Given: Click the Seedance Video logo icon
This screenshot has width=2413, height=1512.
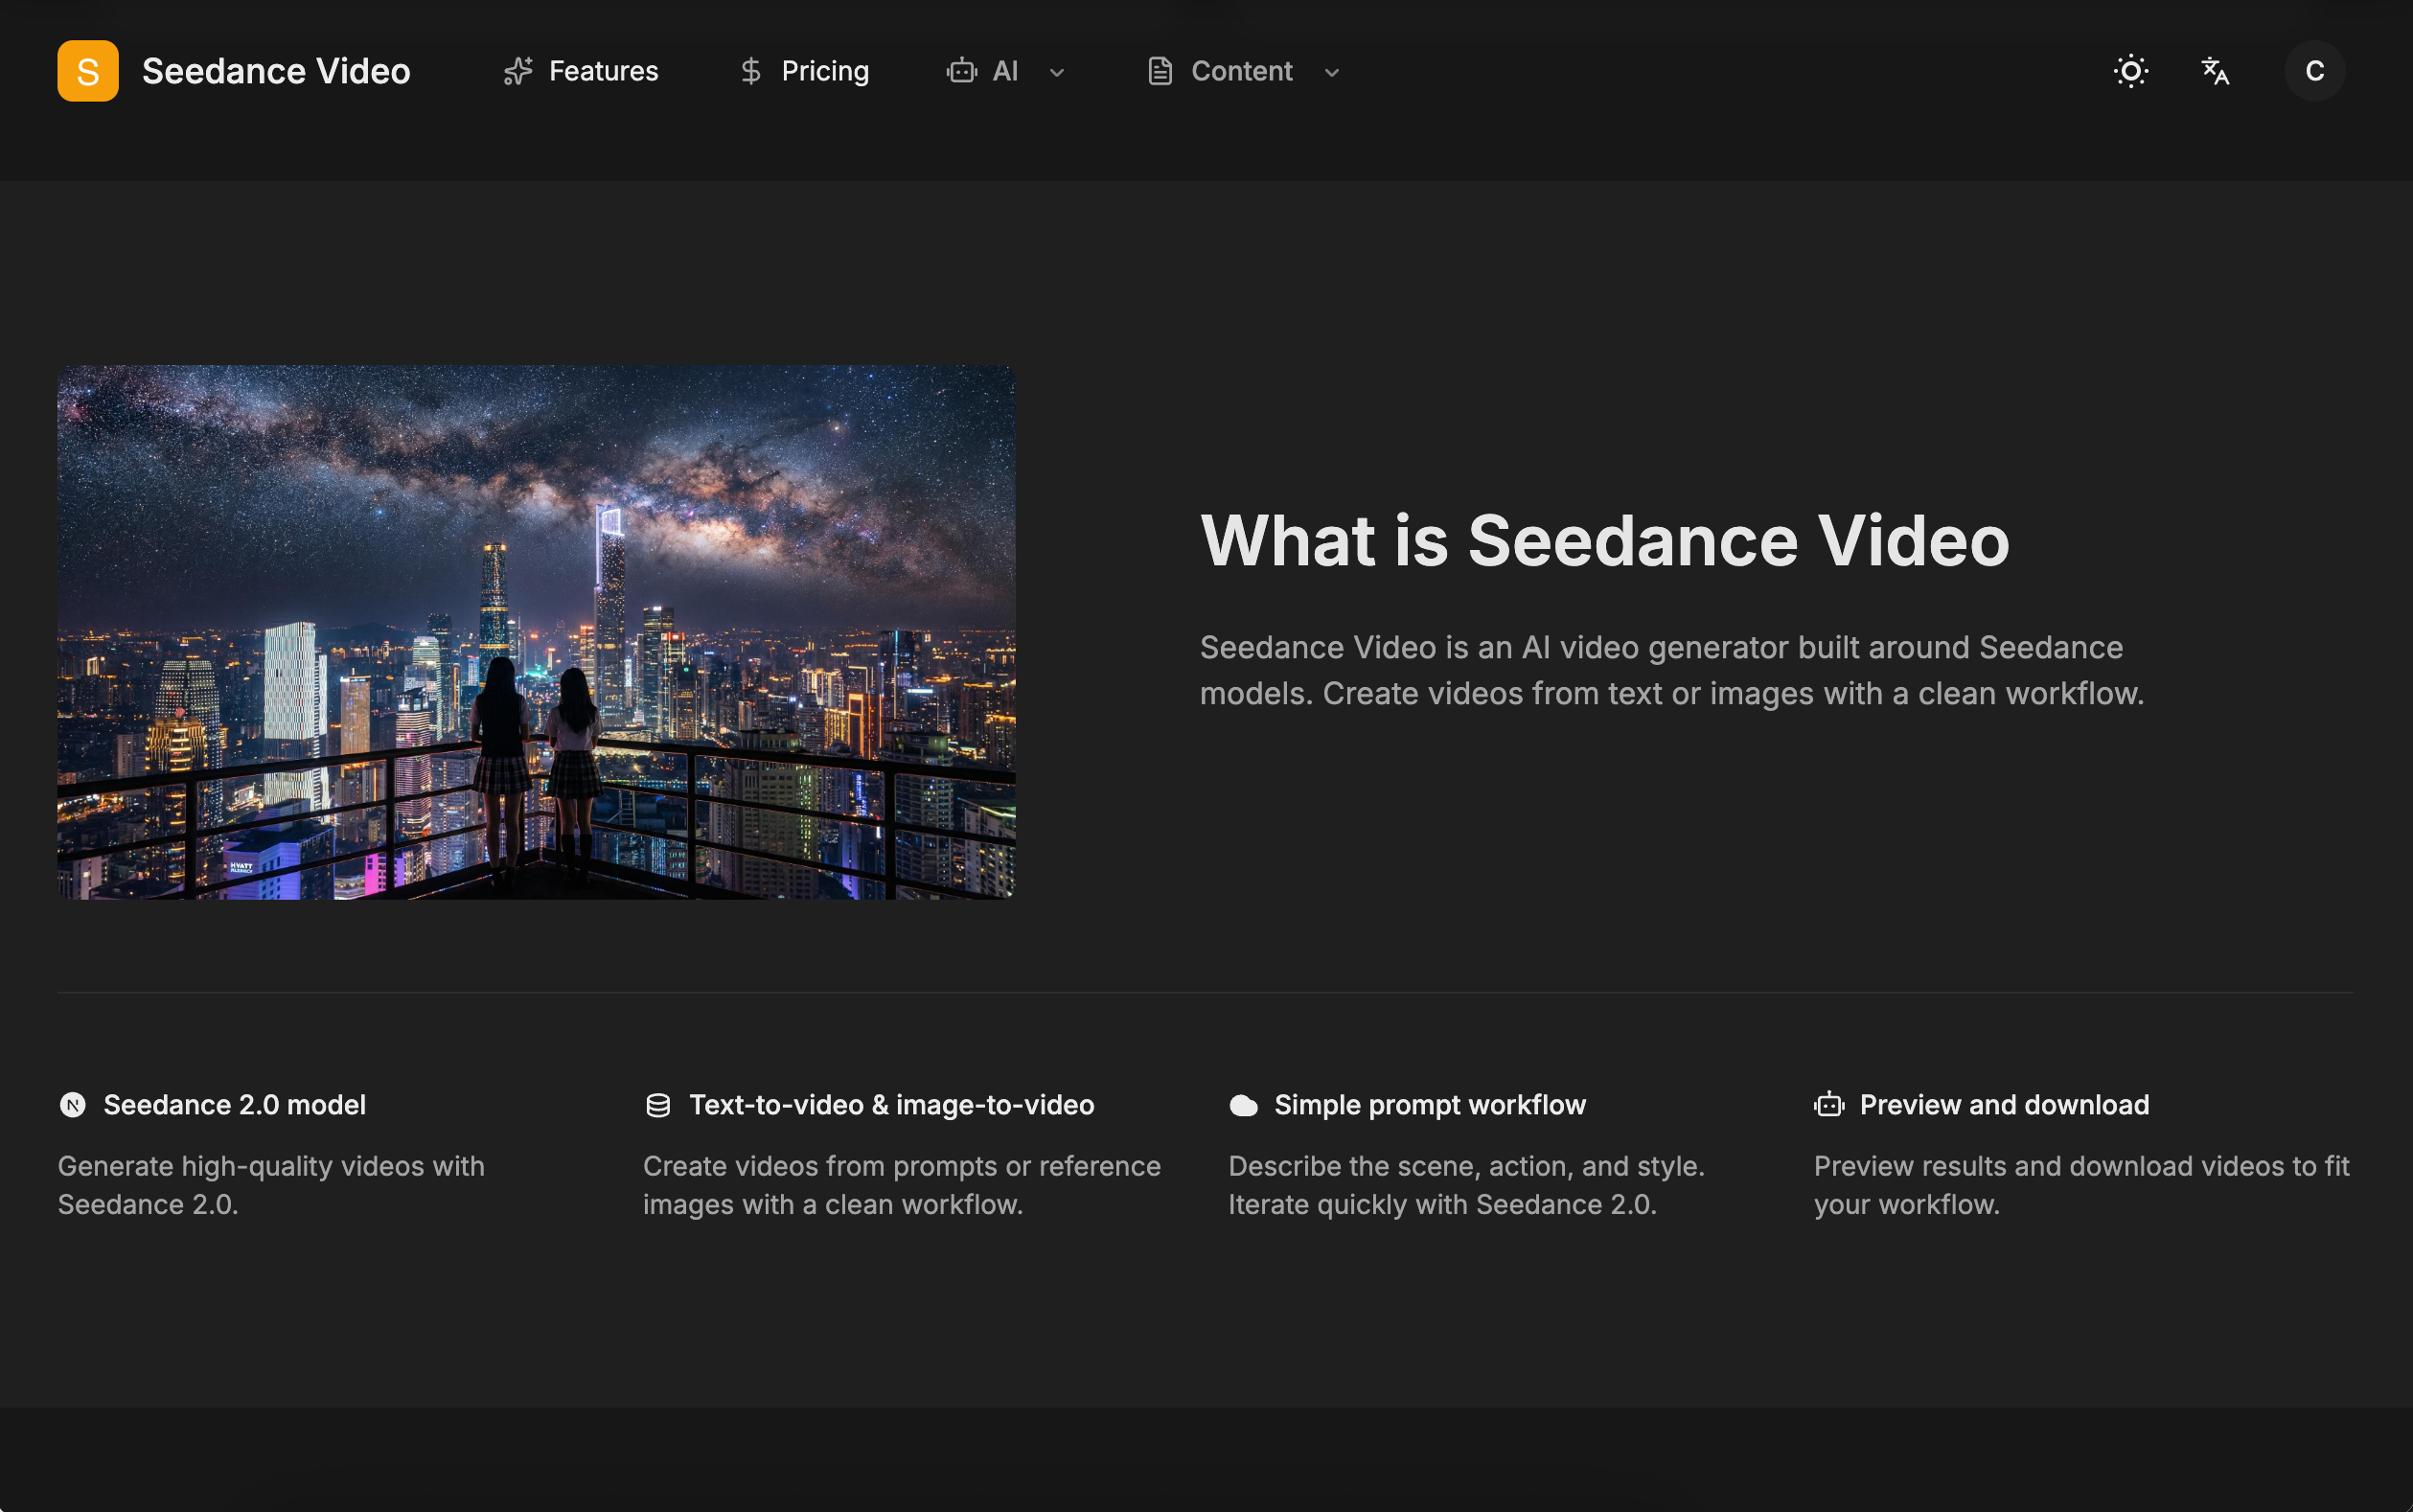Looking at the screenshot, I should (x=87, y=70).
